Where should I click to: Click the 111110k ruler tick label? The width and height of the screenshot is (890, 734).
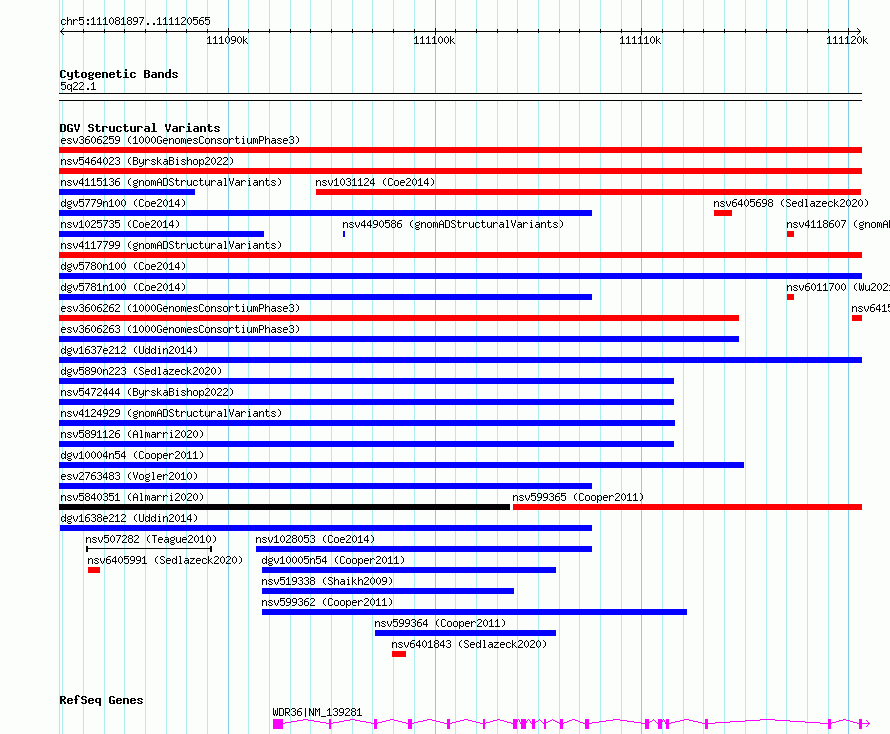(640, 40)
